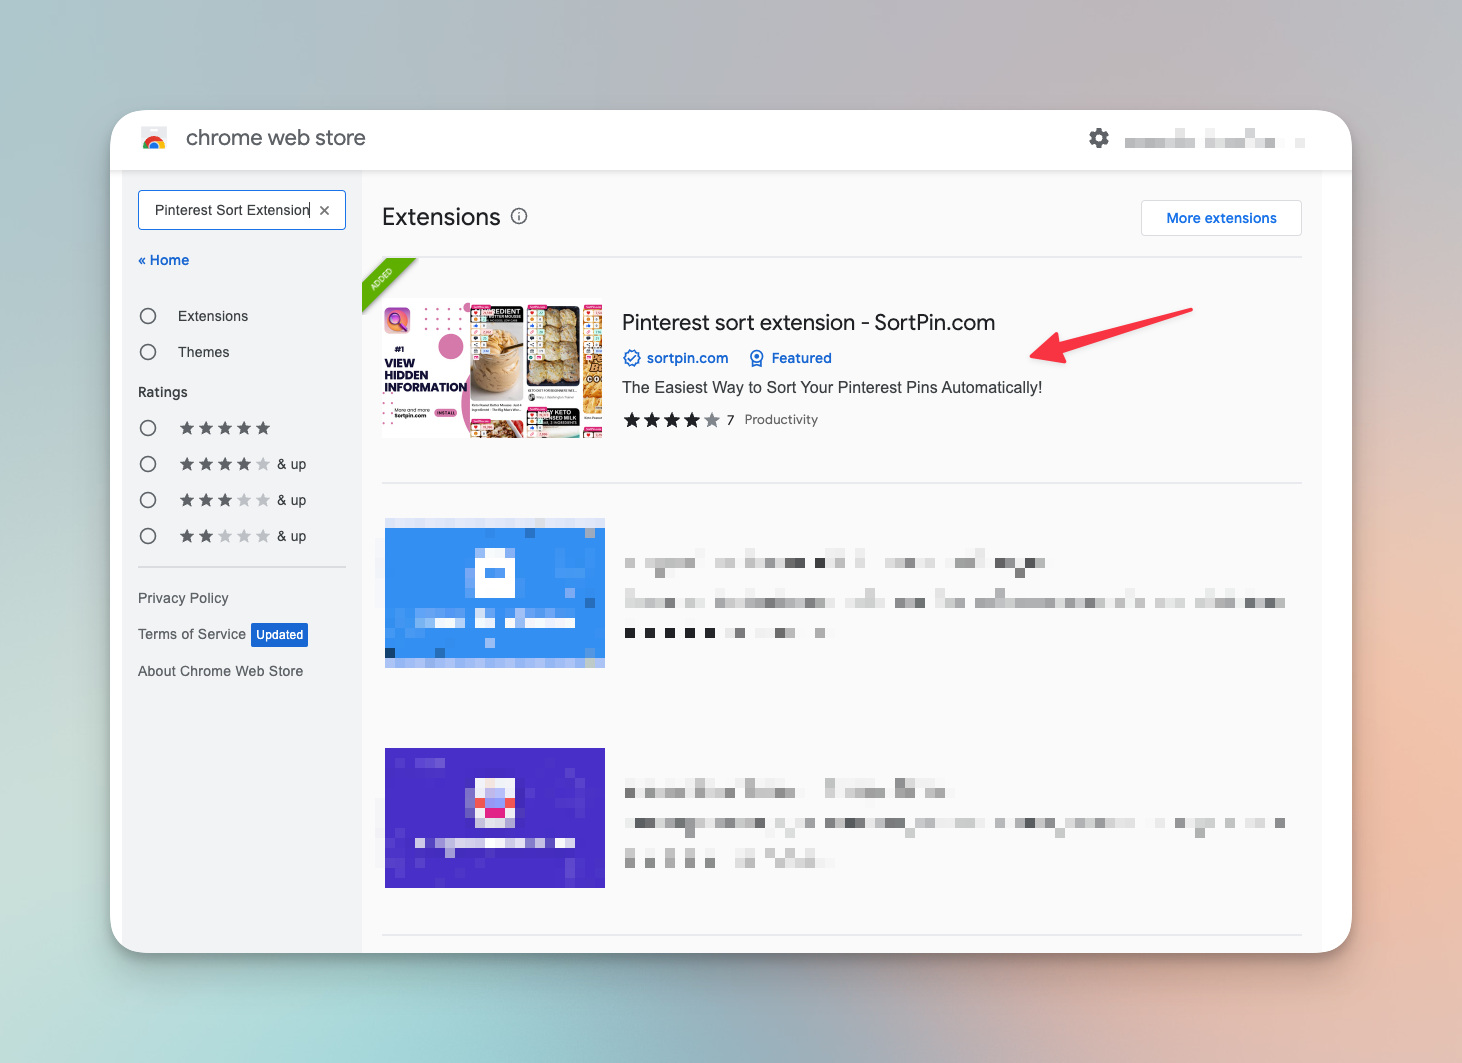The image size is (1462, 1063).
Task: Click the chrome web store title text
Action: [x=276, y=138]
